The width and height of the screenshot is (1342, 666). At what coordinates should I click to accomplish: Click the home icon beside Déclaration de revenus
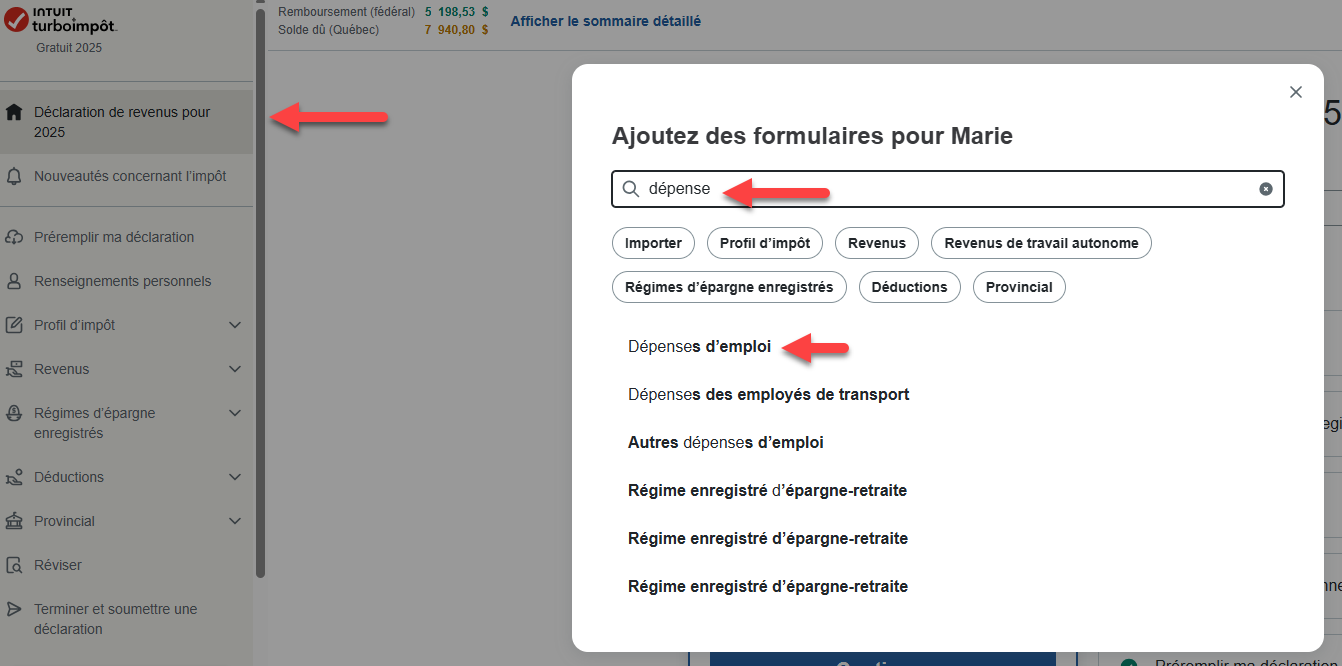tap(14, 112)
